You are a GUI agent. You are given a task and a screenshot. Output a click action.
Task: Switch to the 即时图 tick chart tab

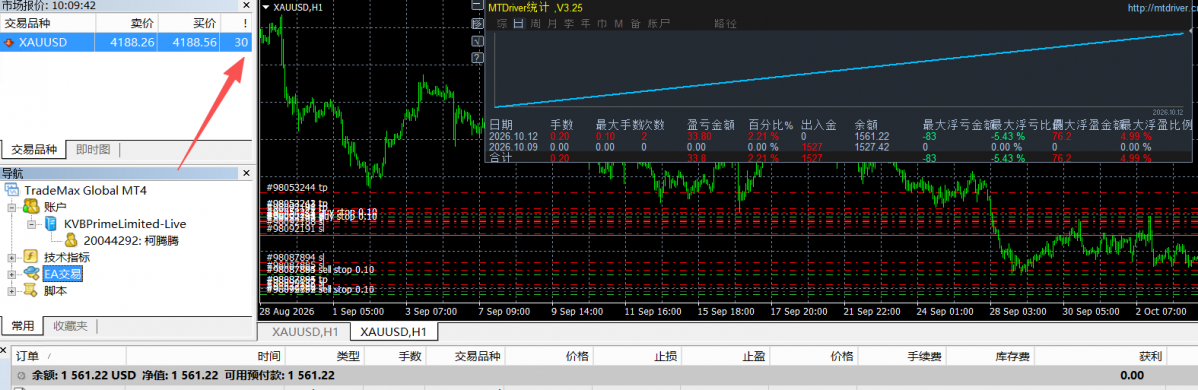[93, 150]
